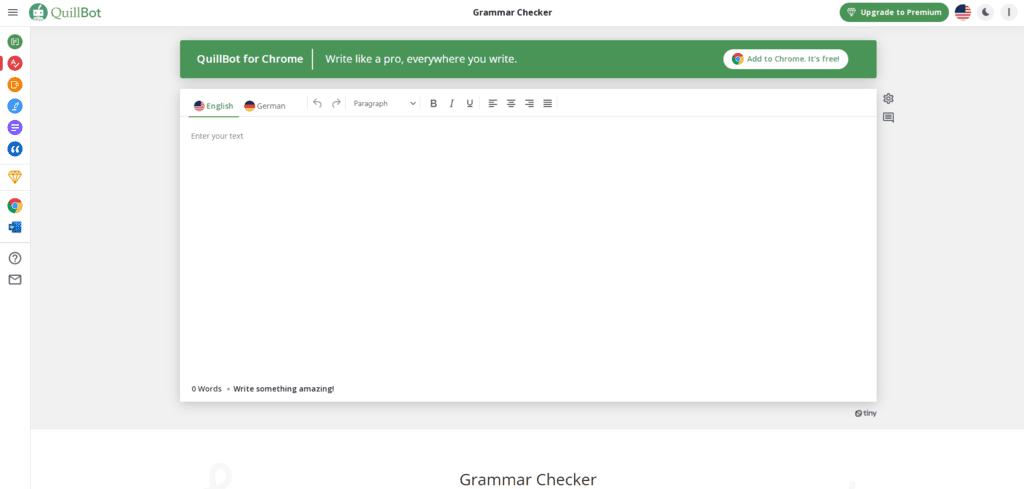Click into the Enter your text area
The height and width of the screenshot is (489, 1024).
[528, 248]
